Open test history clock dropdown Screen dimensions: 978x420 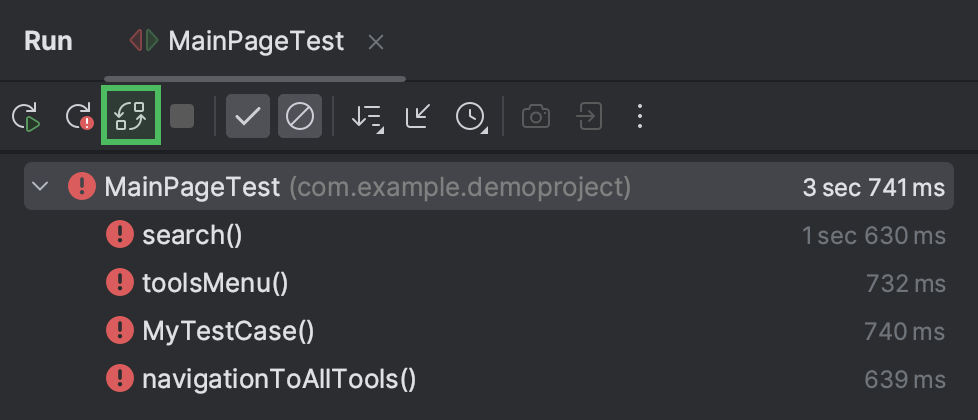click(471, 117)
